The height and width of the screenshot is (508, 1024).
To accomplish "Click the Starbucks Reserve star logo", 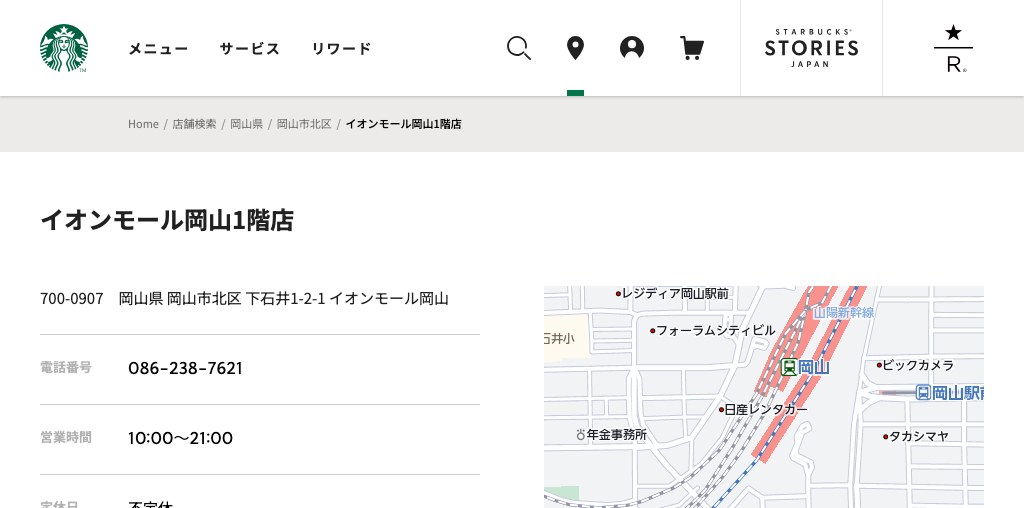I will [x=953, y=48].
